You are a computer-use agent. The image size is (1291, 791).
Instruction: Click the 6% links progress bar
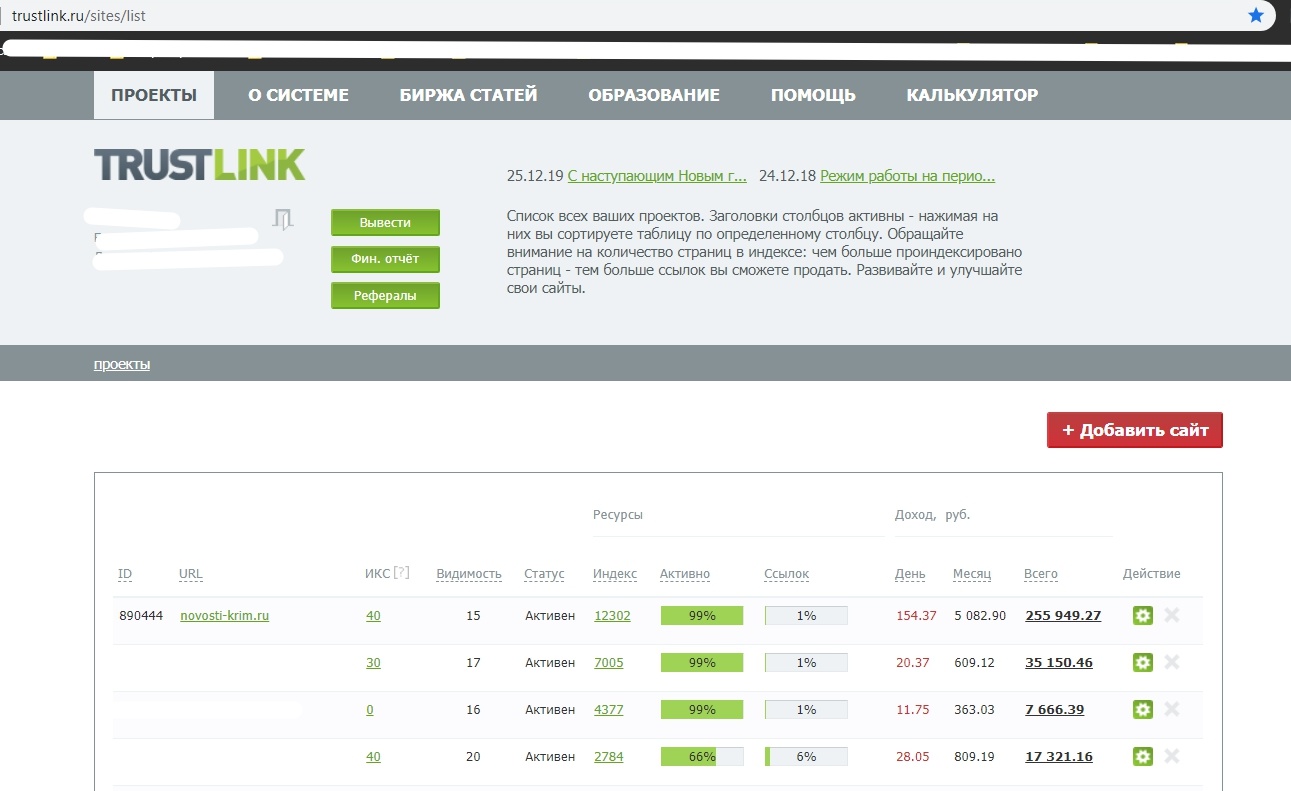click(x=806, y=757)
